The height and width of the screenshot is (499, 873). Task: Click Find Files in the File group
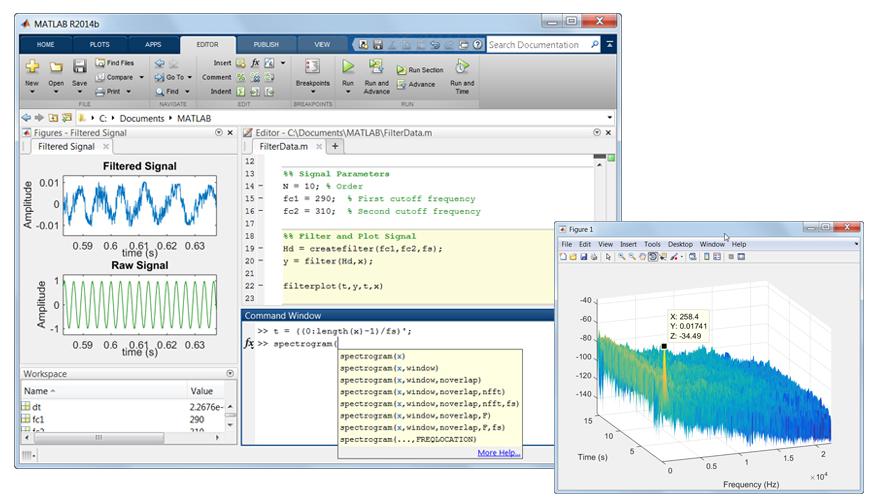(114, 63)
